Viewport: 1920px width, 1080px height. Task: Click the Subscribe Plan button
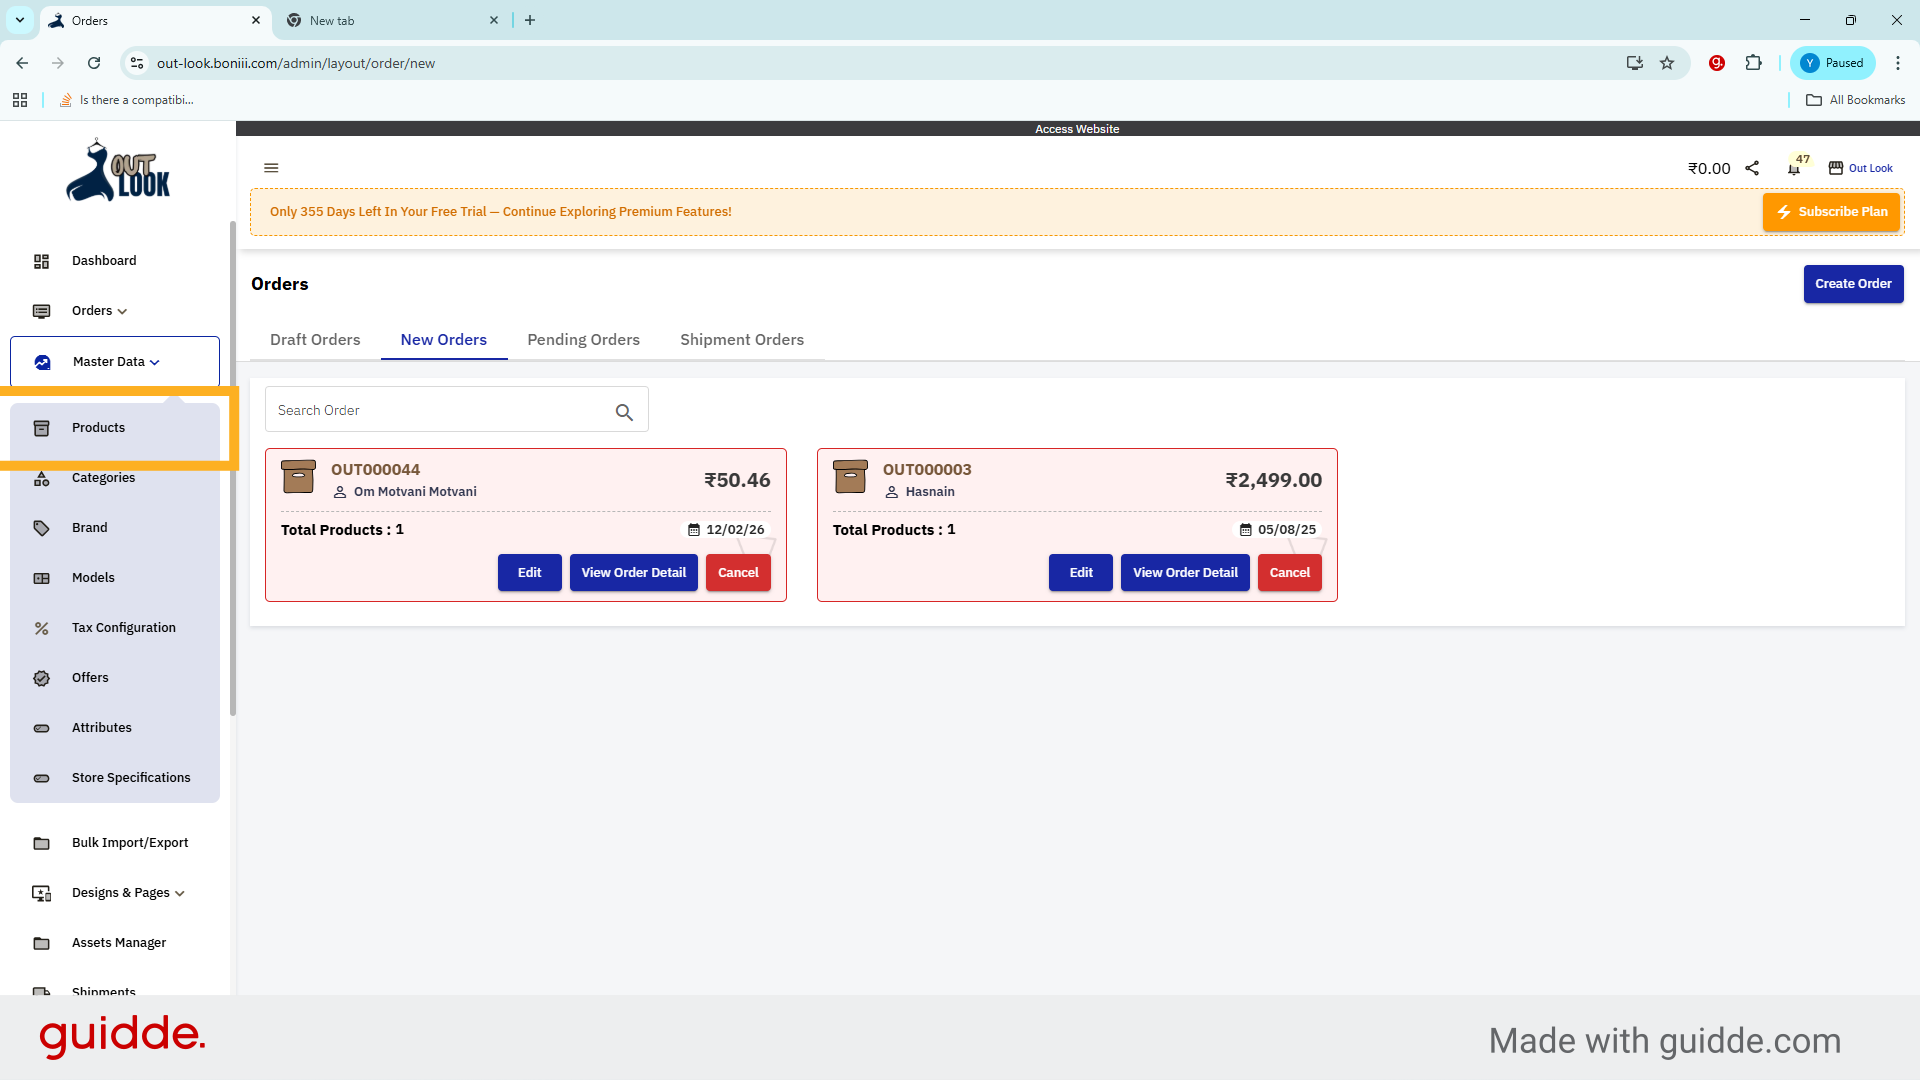tap(1831, 212)
